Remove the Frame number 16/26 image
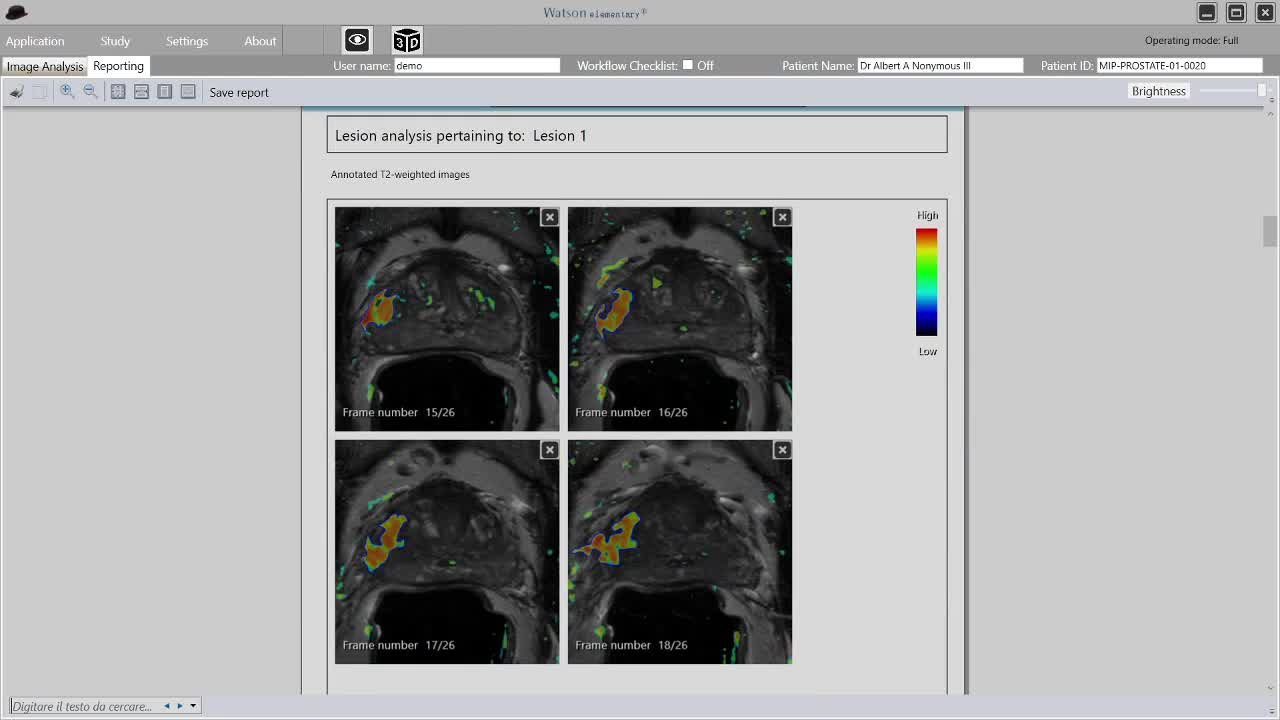The width and height of the screenshot is (1280, 720). pos(782,217)
